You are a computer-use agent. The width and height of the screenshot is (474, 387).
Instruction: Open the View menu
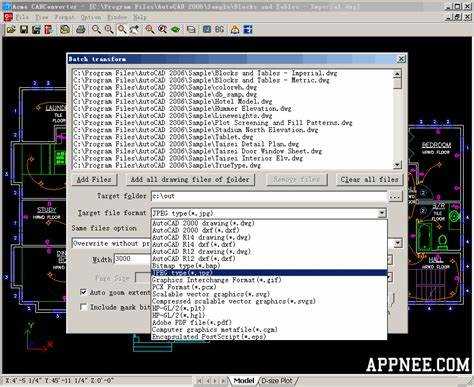coord(42,17)
